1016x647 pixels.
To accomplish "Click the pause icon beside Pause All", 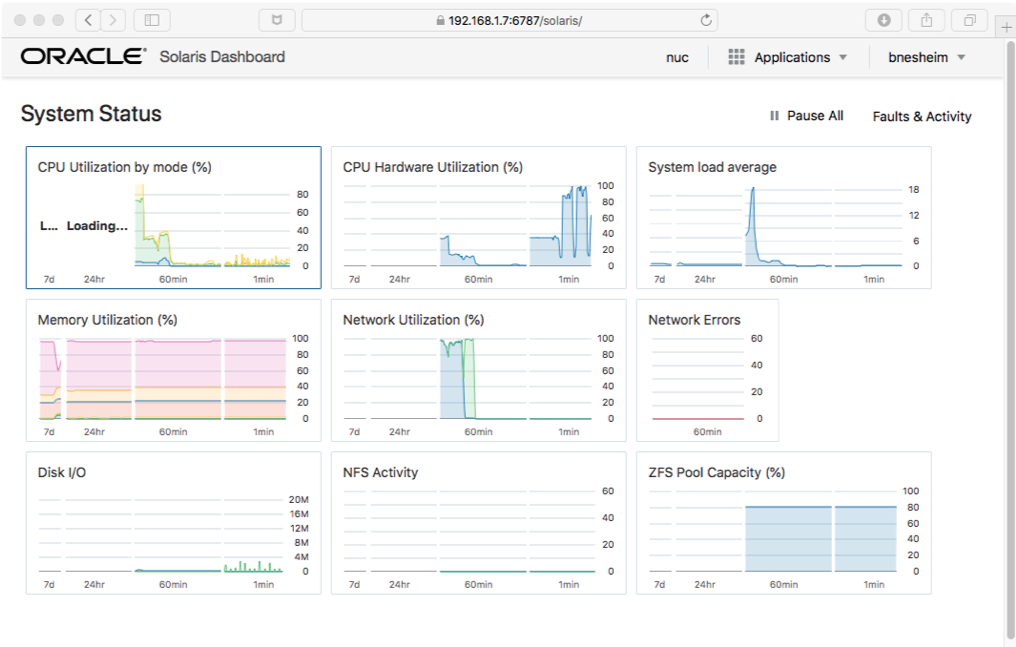I will coord(773,116).
